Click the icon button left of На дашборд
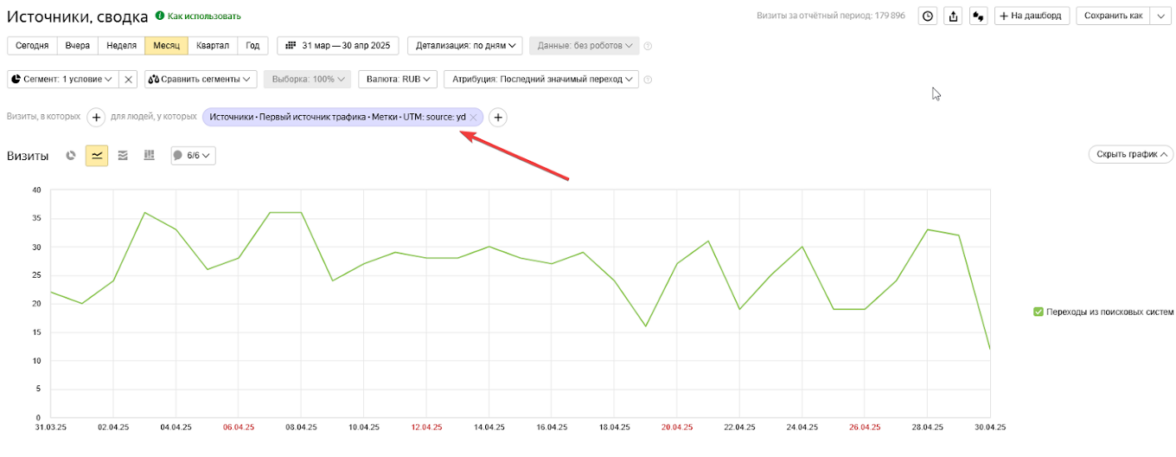The image size is (1176, 457). coord(978,16)
